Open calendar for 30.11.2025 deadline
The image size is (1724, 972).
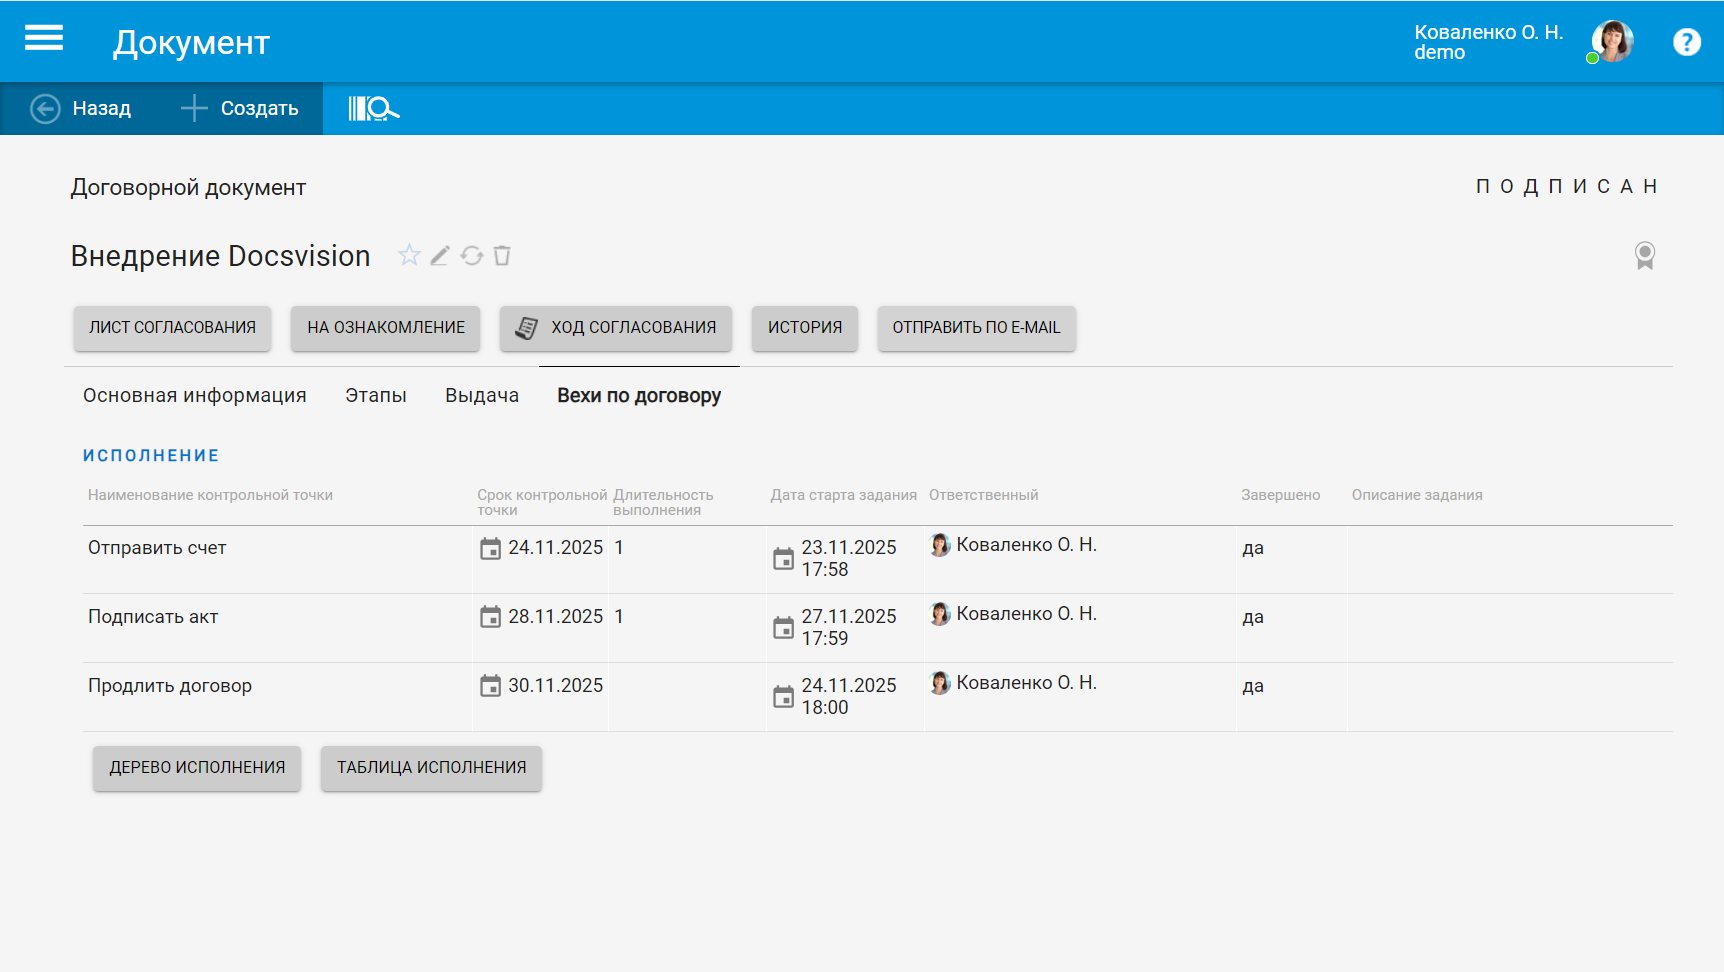[490, 686]
